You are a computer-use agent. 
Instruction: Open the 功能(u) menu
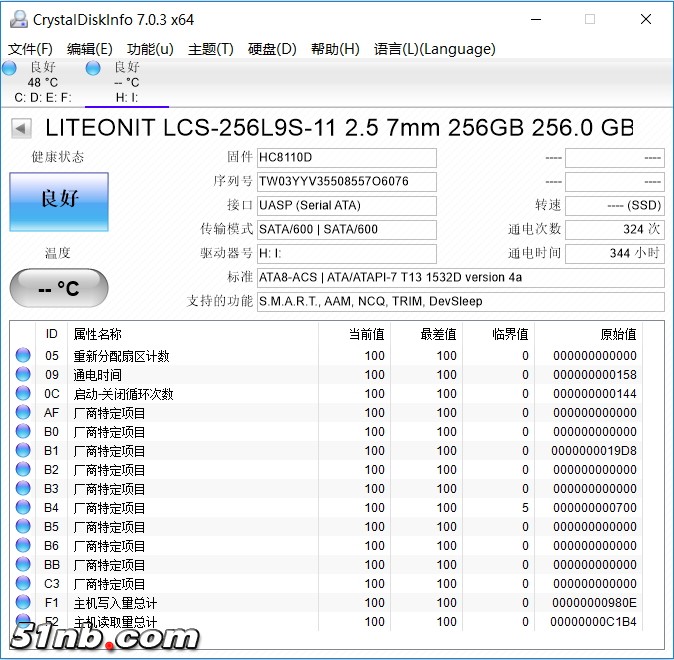point(150,49)
